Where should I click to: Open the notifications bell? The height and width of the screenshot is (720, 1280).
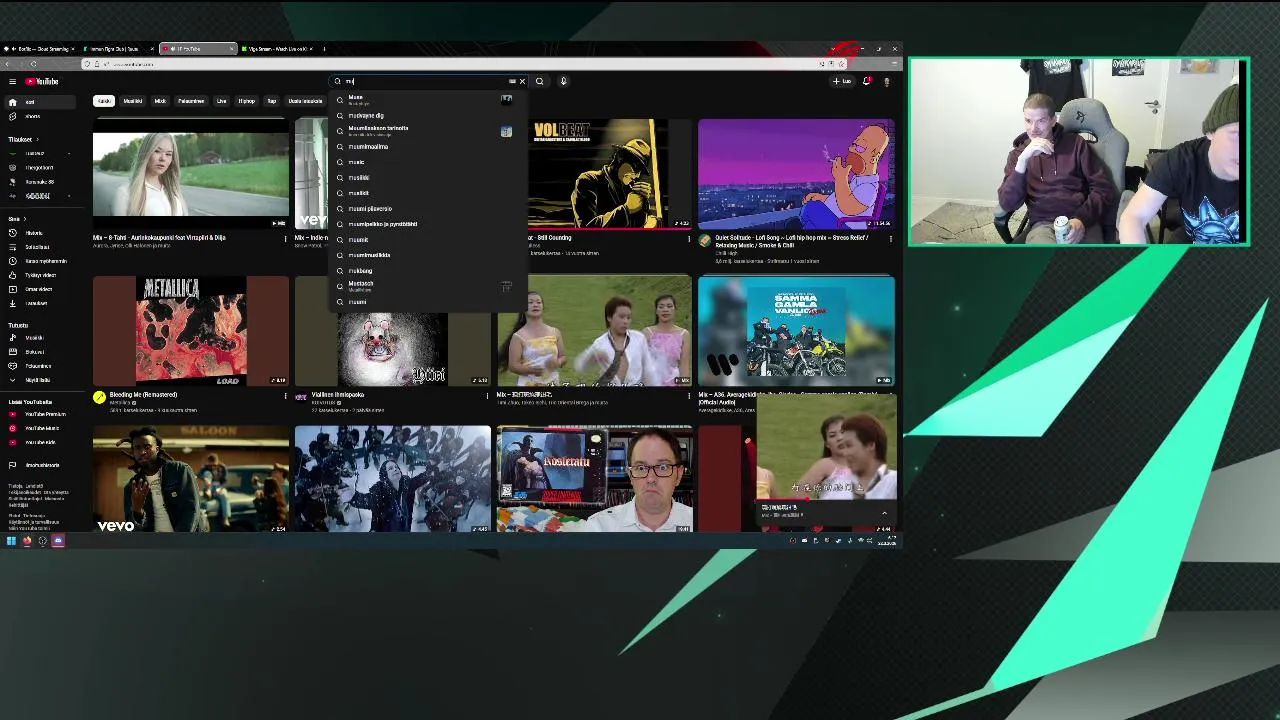(866, 81)
